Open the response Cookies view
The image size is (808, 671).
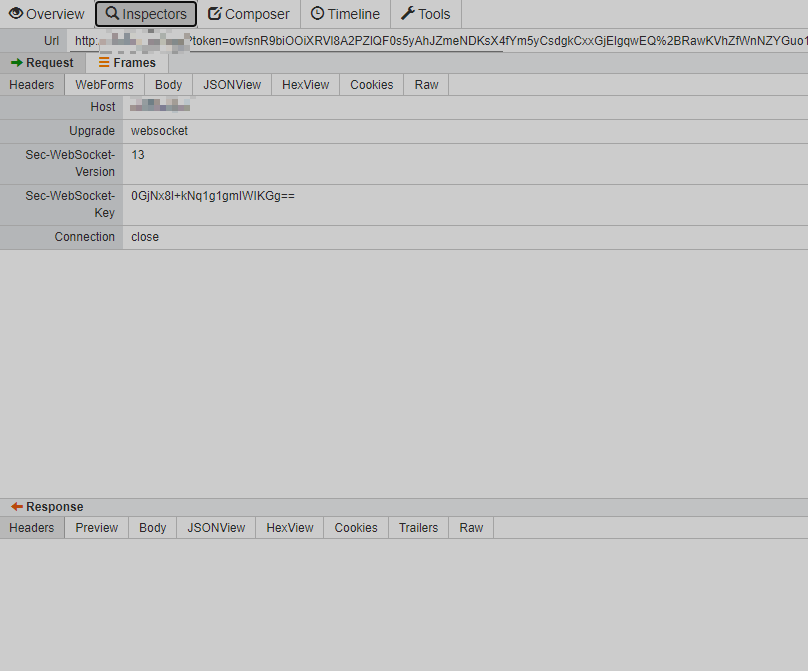coord(355,527)
